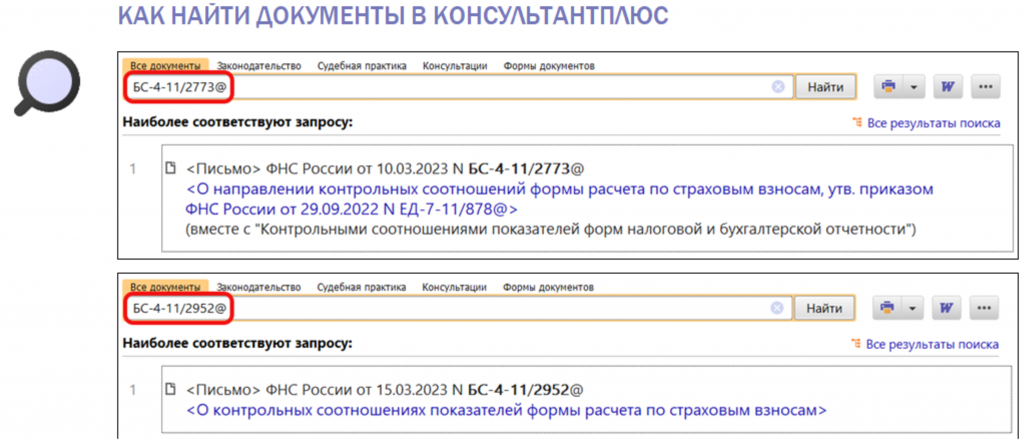Viewport: 1024px width, 441px height.
Task: Clear the БС-4-11/2952@ search field
Action: [776, 308]
